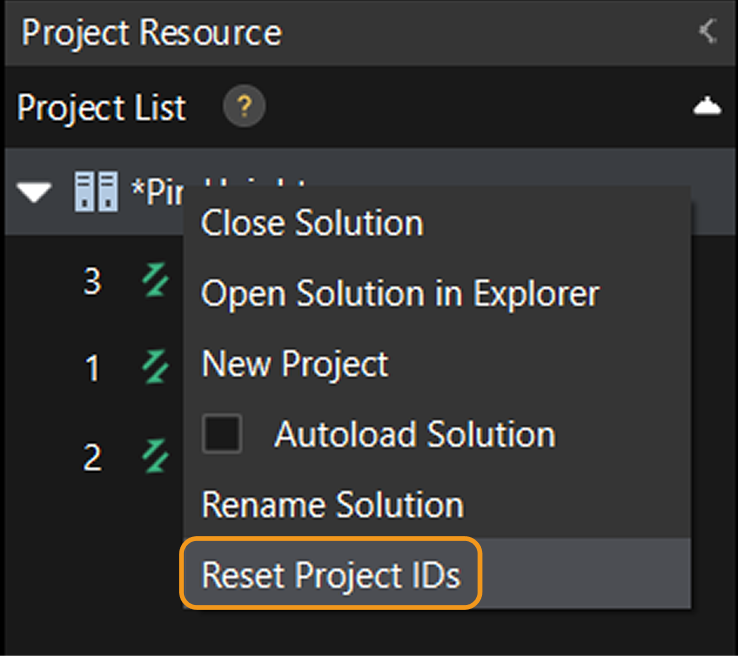738x656 pixels.
Task: Select project ID number 3 in list
Action: coord(92,283)
